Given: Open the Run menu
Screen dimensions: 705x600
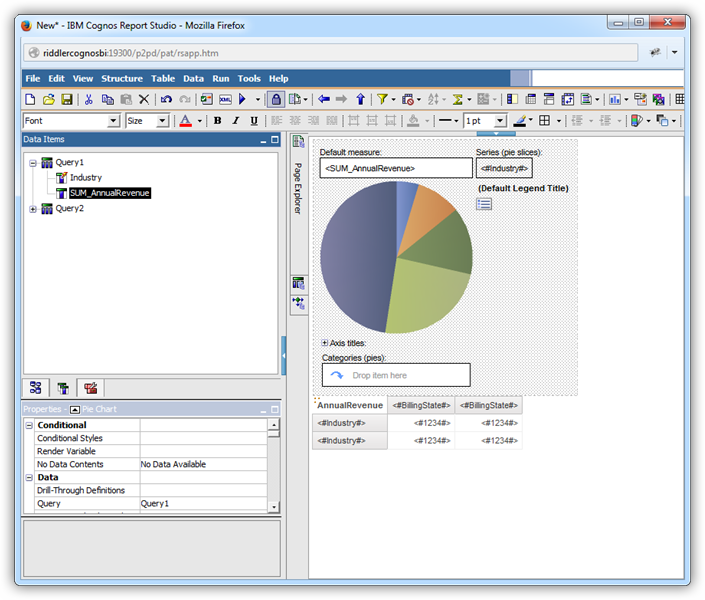Looking at the screenshot, I should pyautogui.click(x=221, y=78).
